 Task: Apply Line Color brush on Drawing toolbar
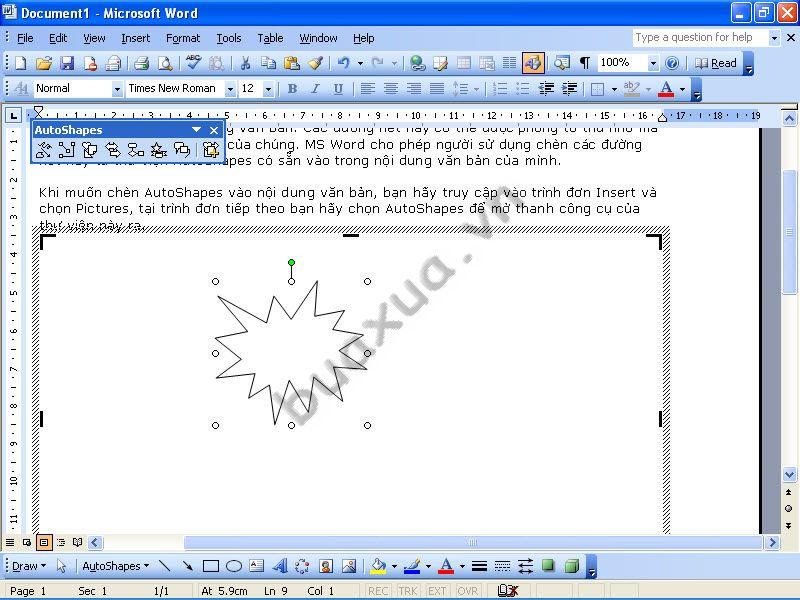tap(412, 566)
